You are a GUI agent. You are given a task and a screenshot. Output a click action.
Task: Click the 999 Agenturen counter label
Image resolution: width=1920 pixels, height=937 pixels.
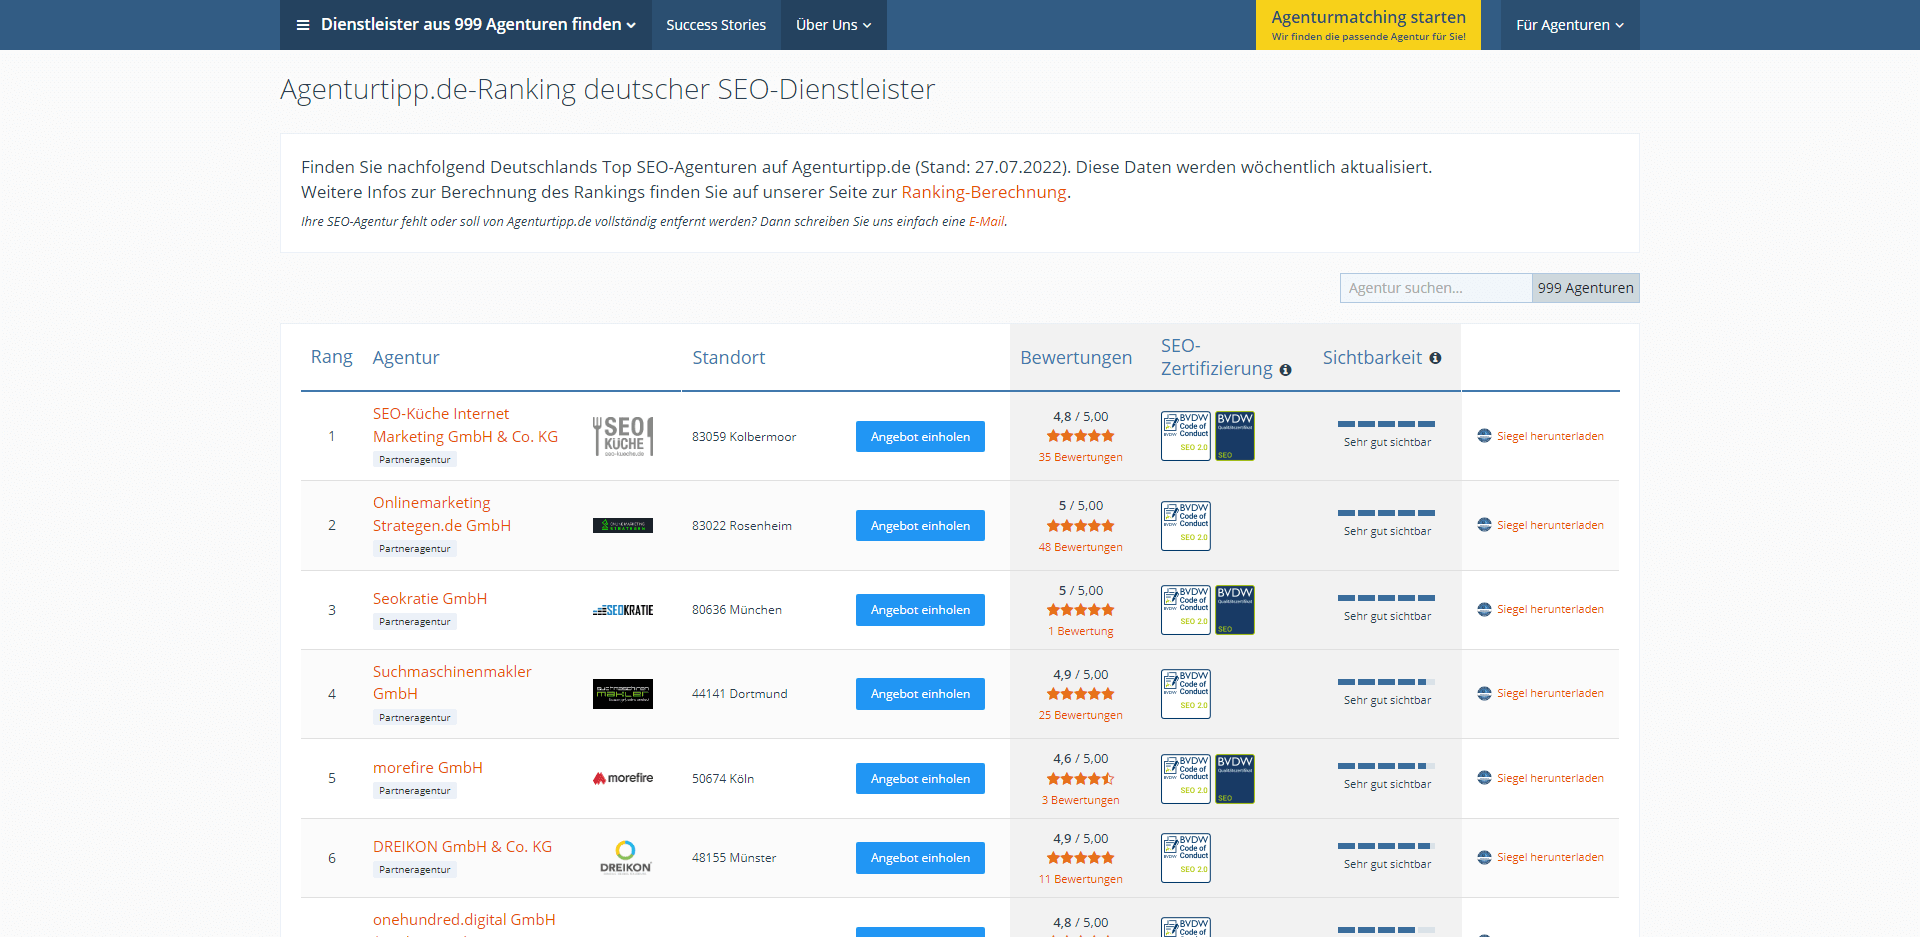click(1585, 288)
